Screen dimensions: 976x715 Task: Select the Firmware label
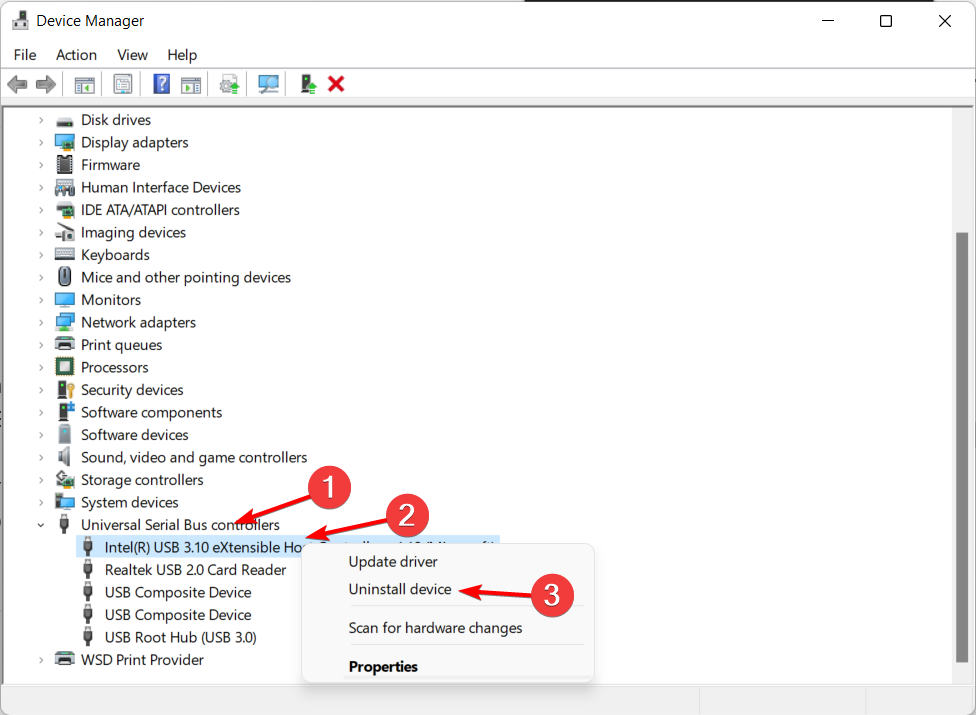(x=110, y=165)
